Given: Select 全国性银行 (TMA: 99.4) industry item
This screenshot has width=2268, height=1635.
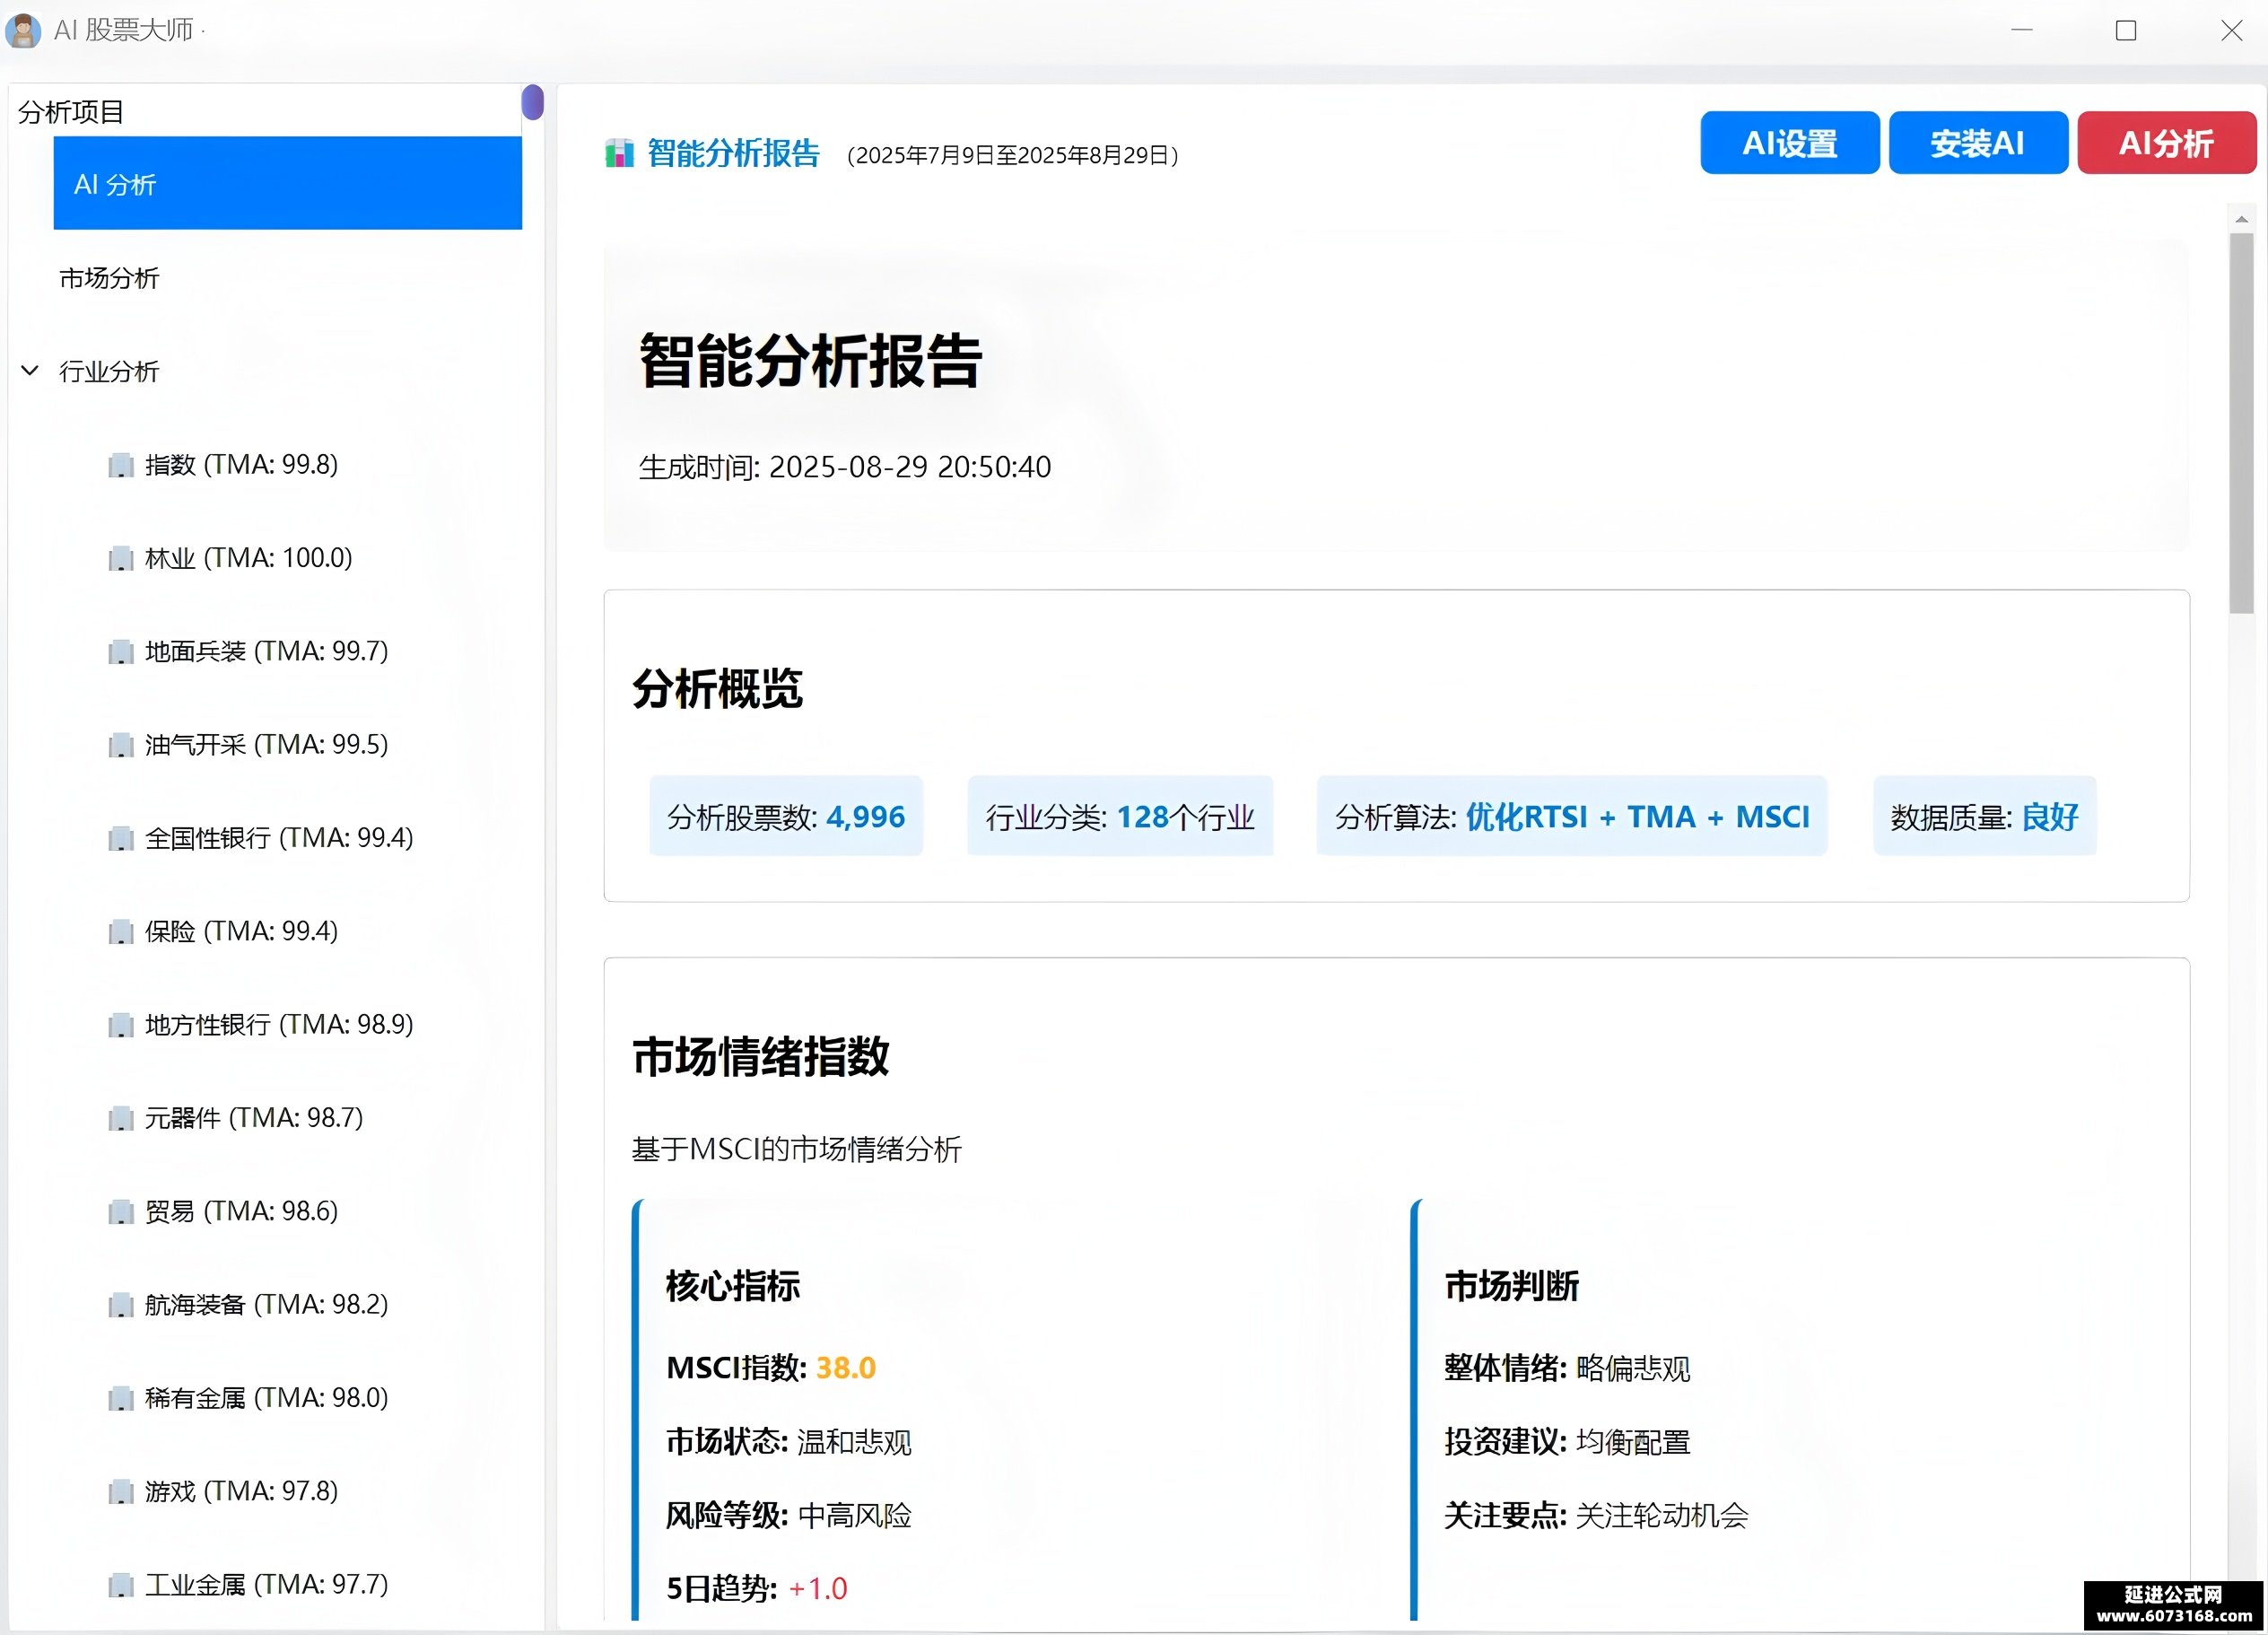Looking at the screenshot, I should tap(279, 838).
